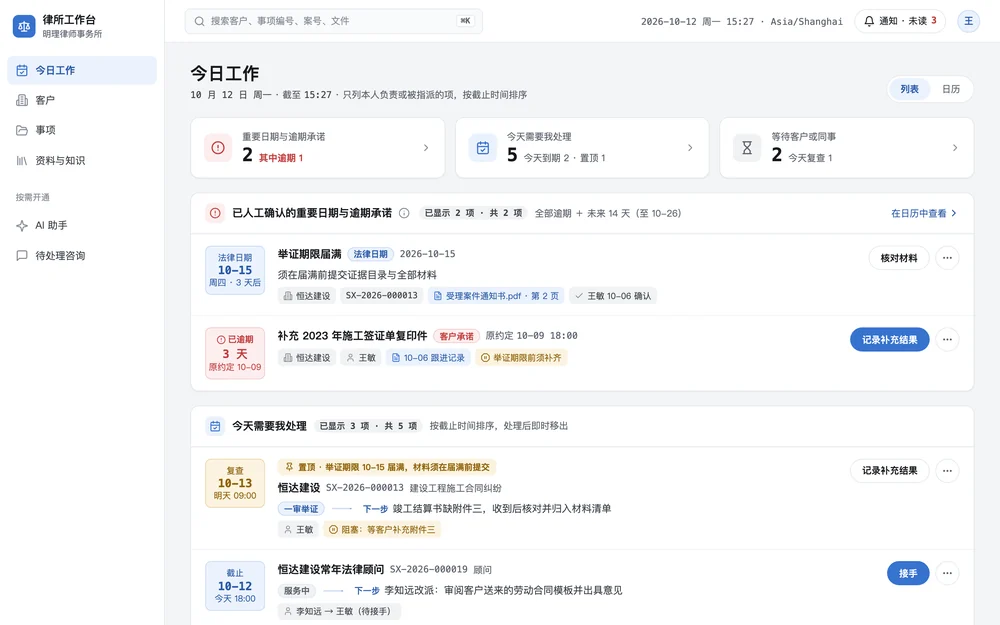Expand chevron on the 重要日期与逾期承诺 card
The height and width of the screenshot is (625, 1000).
click(426, 147)
